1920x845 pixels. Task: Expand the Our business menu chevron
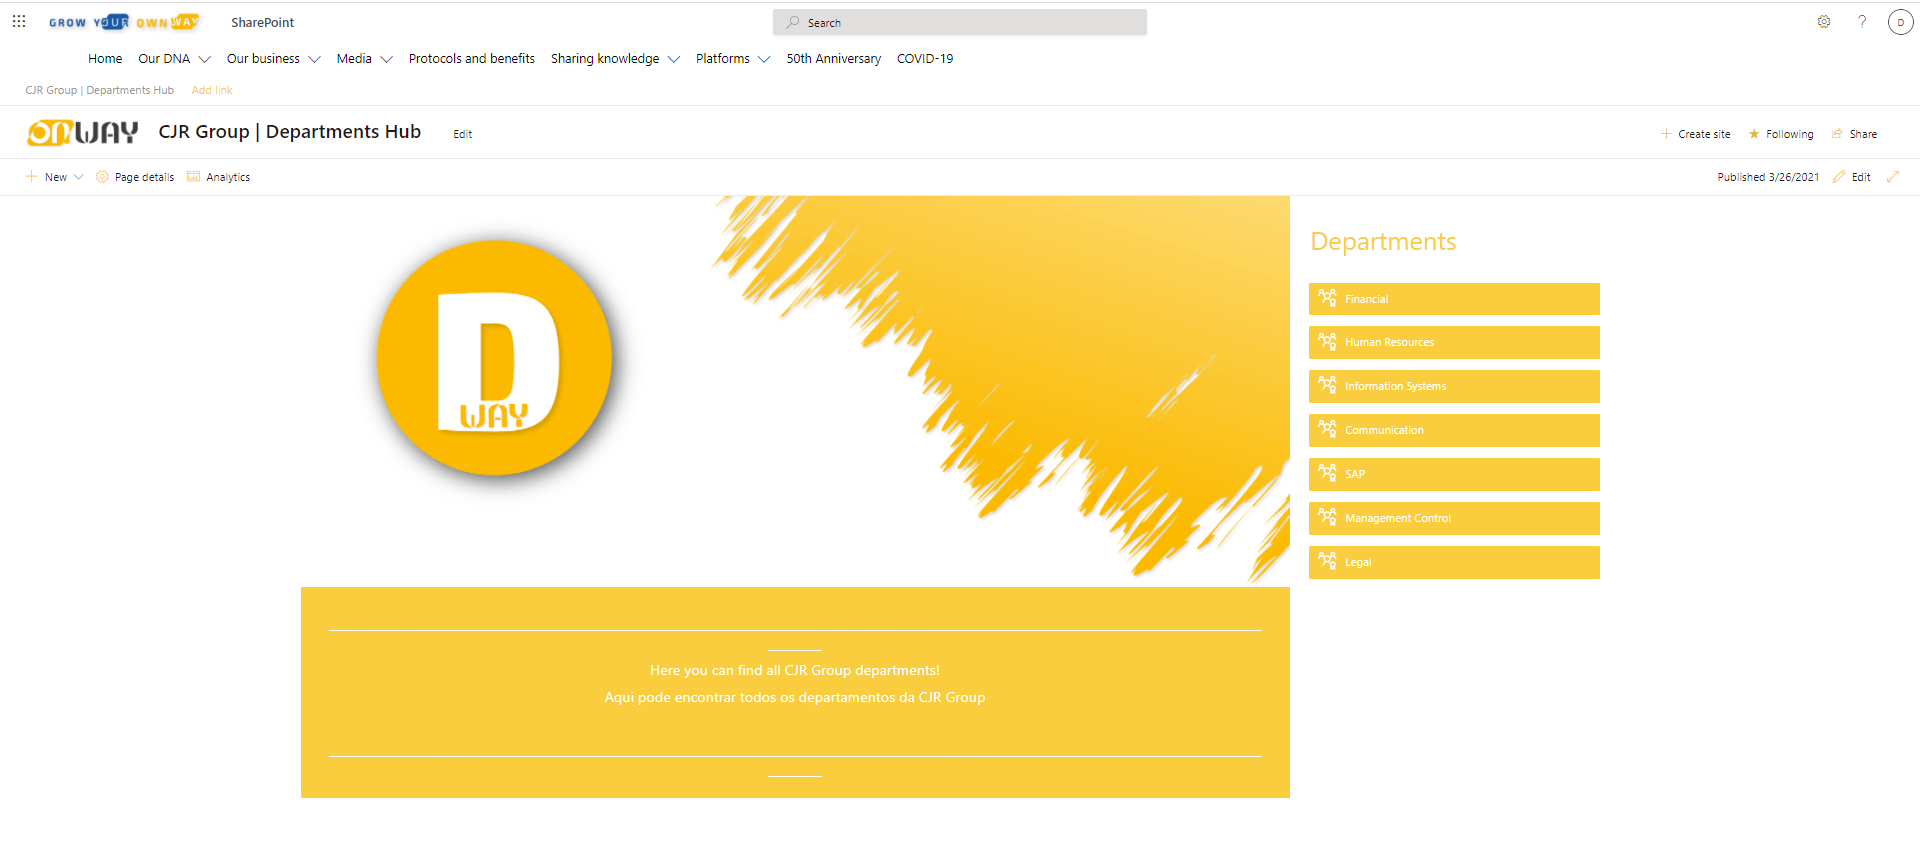click(314, 59)
